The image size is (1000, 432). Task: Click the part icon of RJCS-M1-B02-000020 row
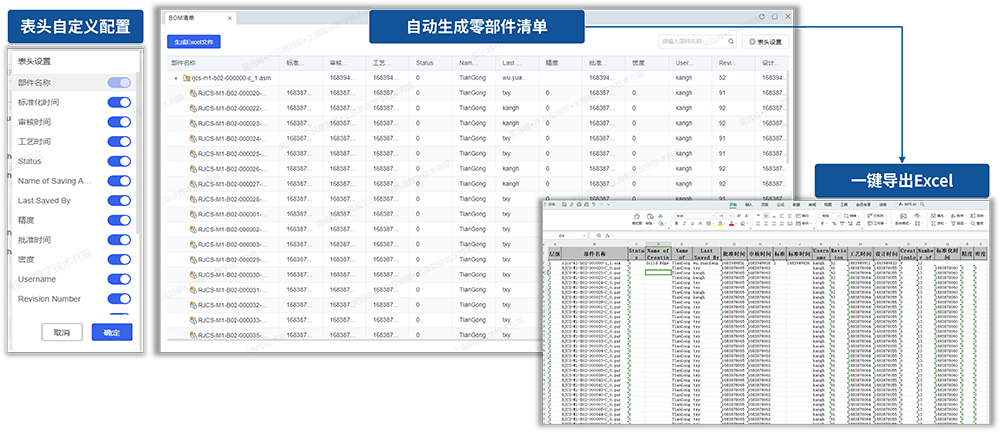pos(193,93)
